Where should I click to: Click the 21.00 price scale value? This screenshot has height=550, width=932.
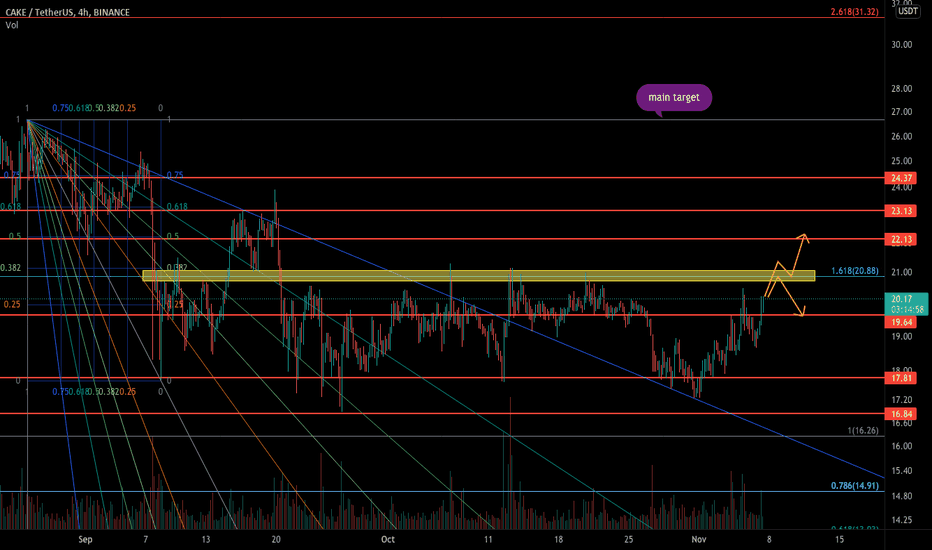point(901,272)
